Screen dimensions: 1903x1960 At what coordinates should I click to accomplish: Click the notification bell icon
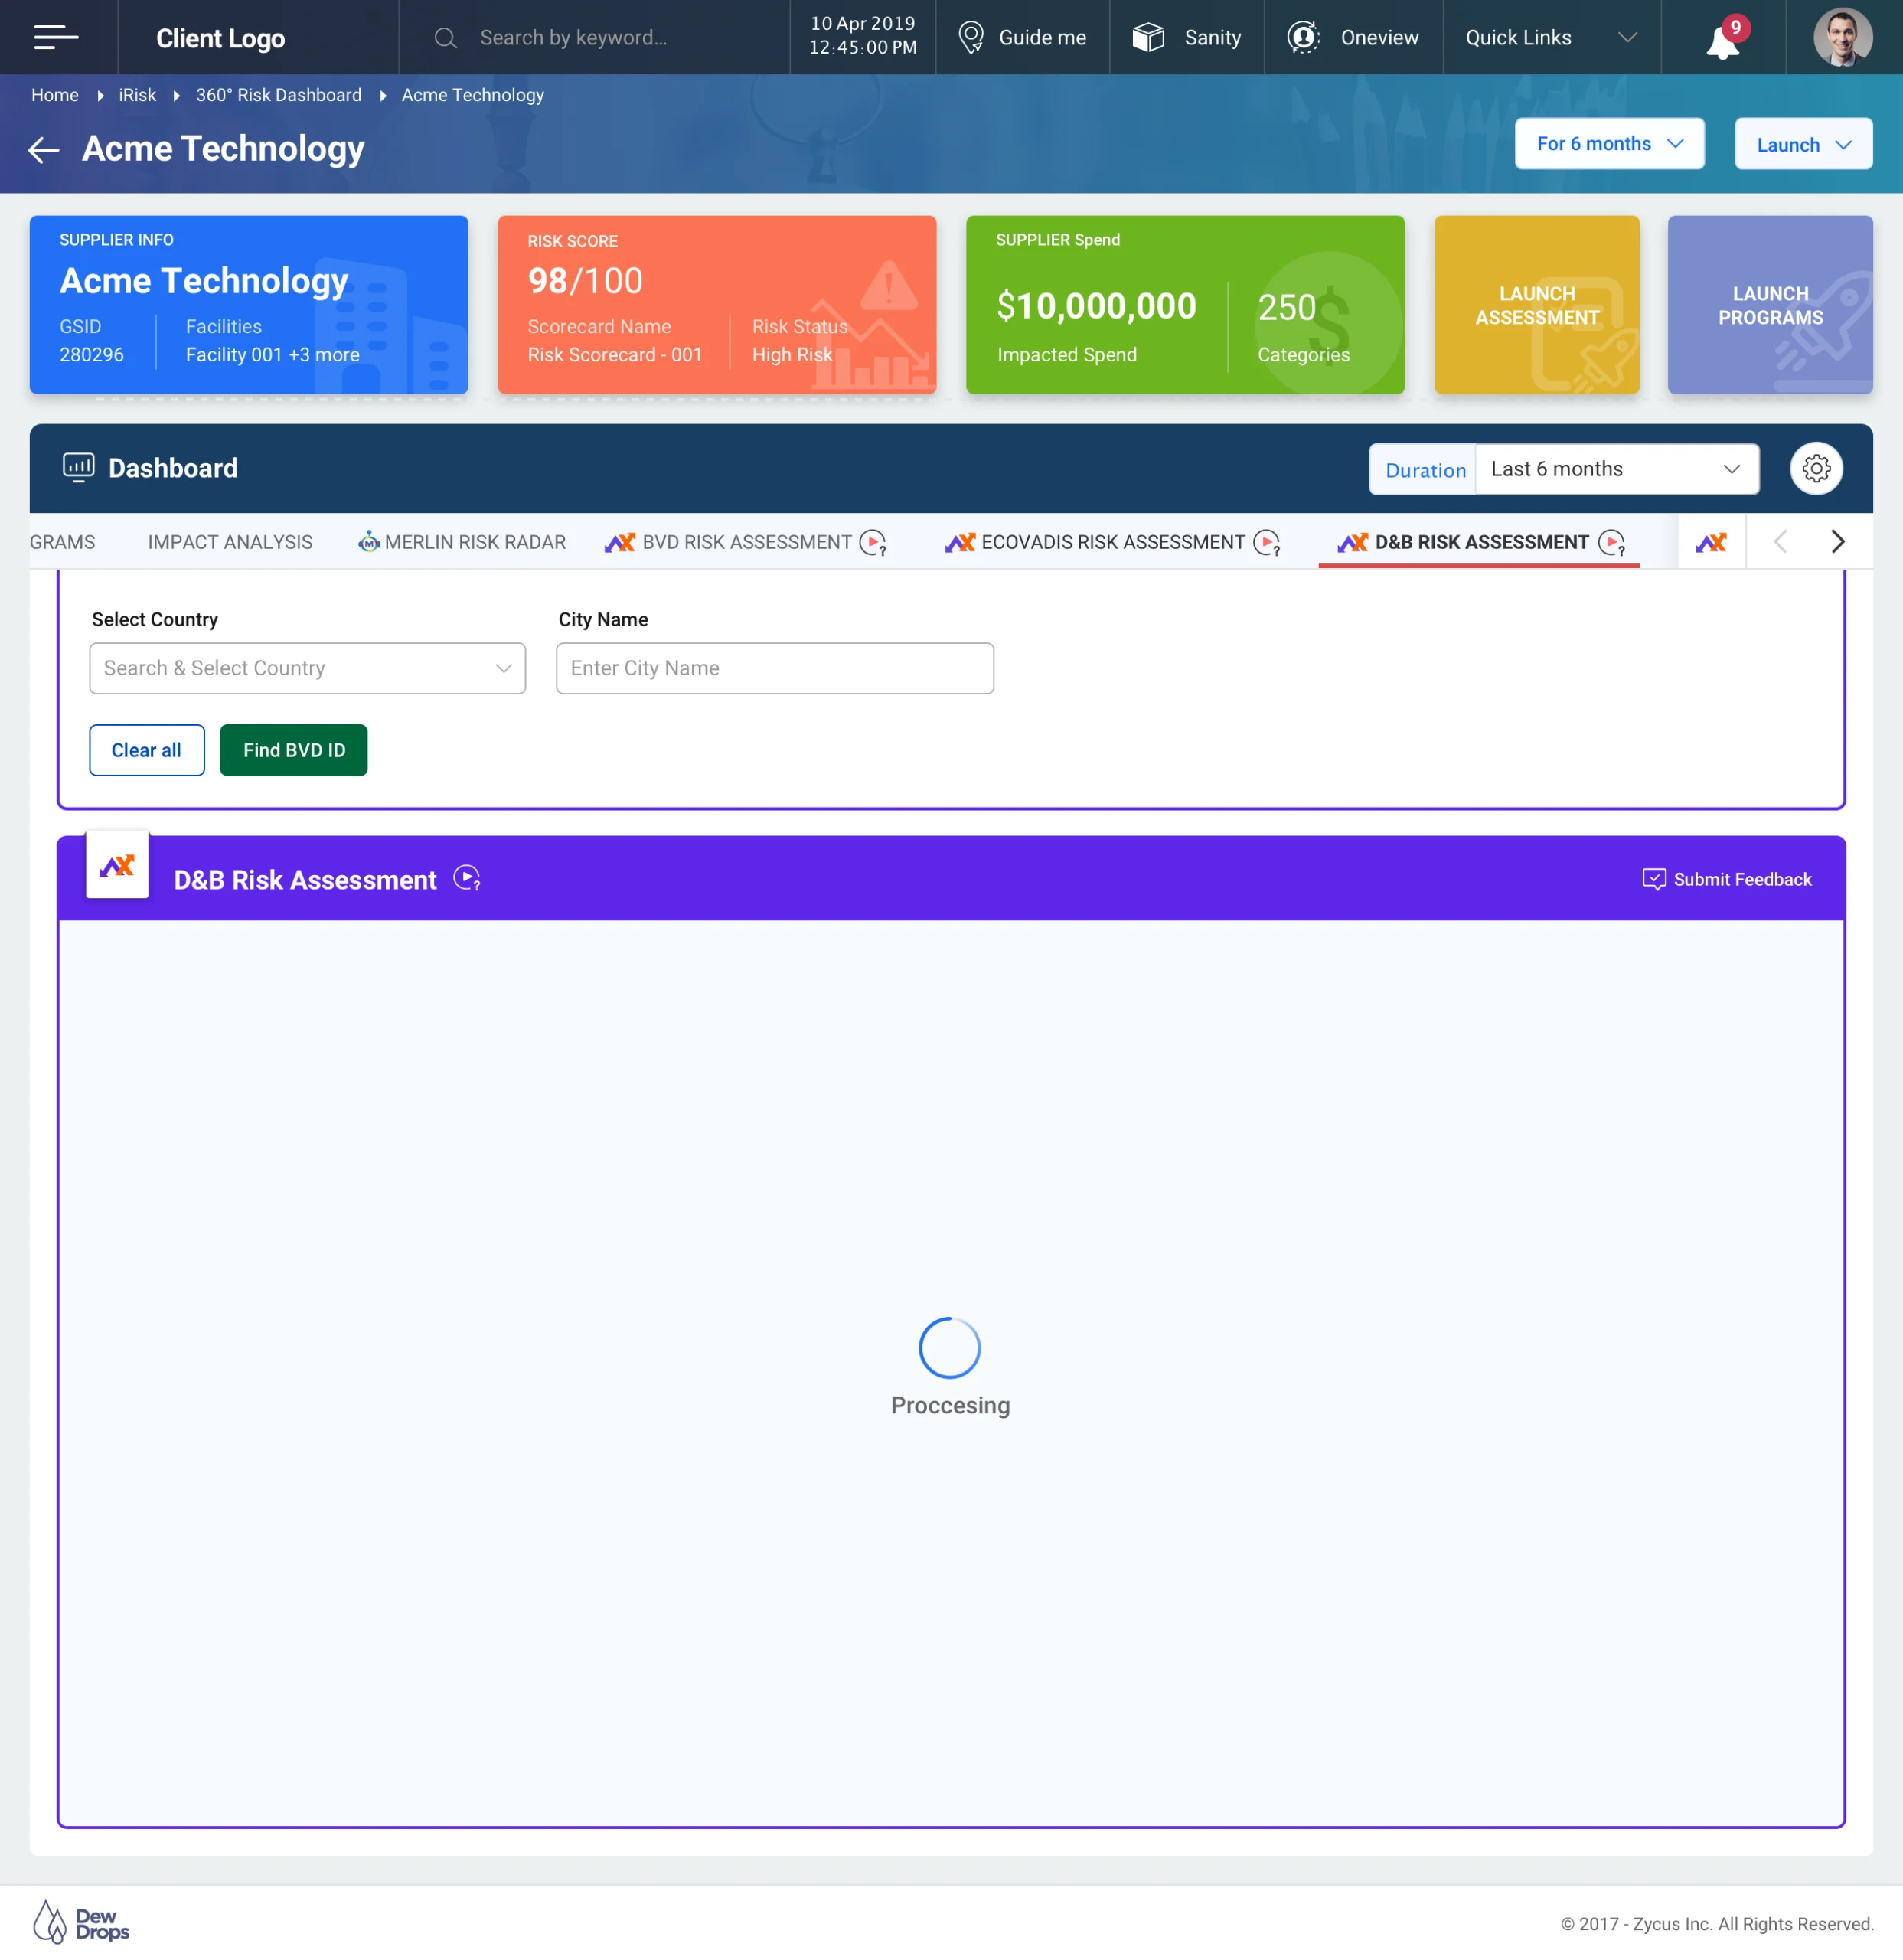(1722, 41)
